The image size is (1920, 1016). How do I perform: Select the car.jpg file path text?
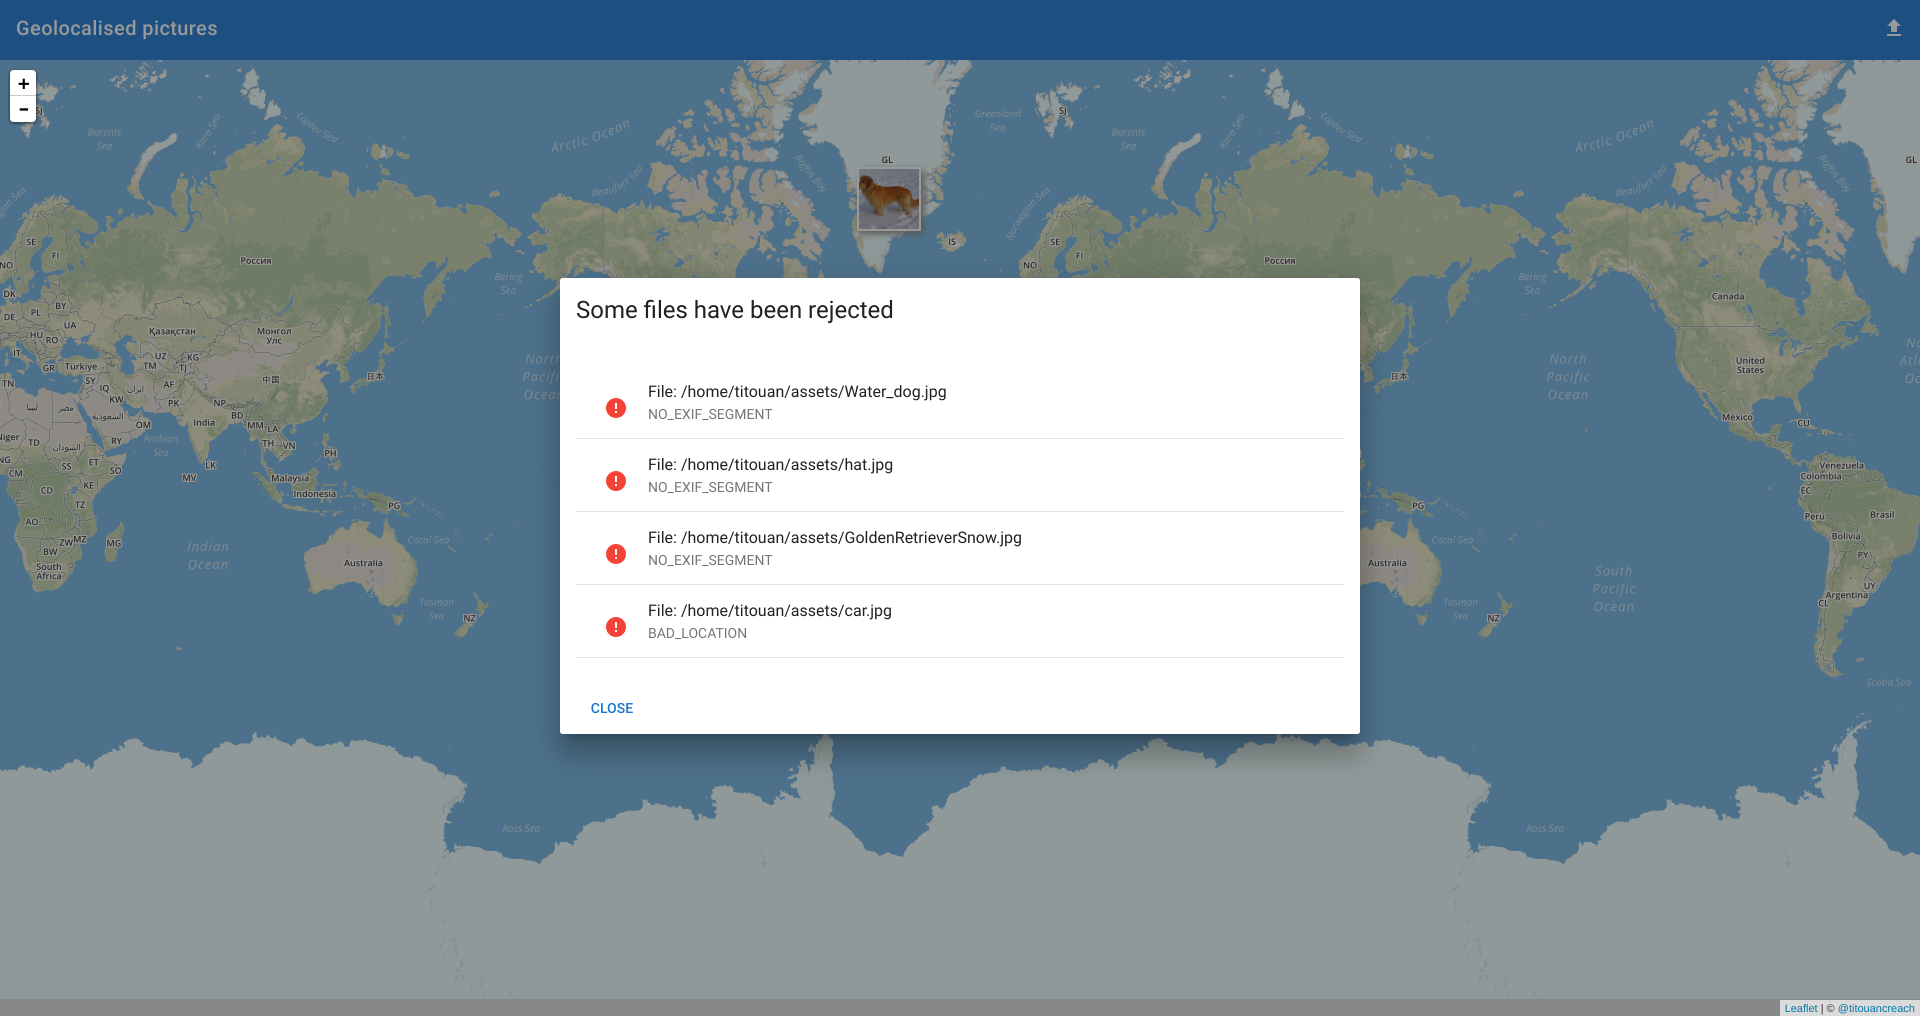coord(770,611)
